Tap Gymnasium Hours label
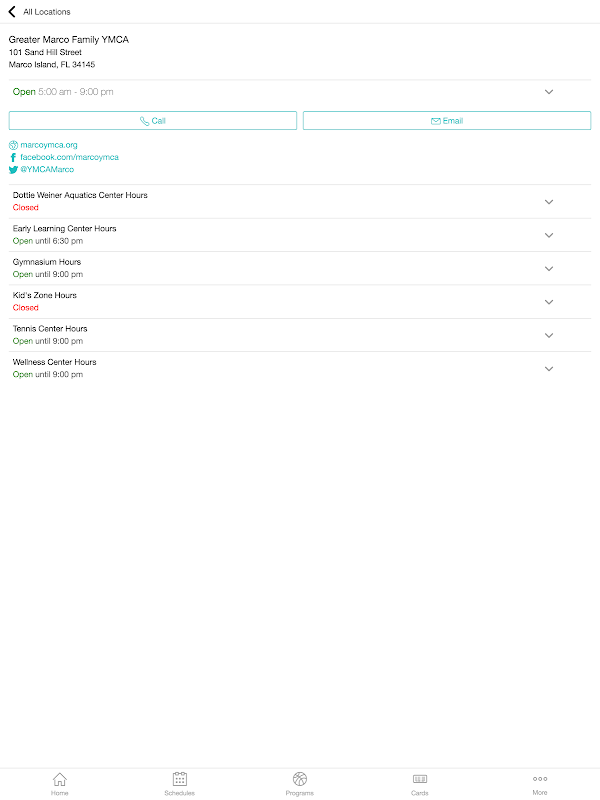This screenshot has width=600, height=800. click(47, 262)
